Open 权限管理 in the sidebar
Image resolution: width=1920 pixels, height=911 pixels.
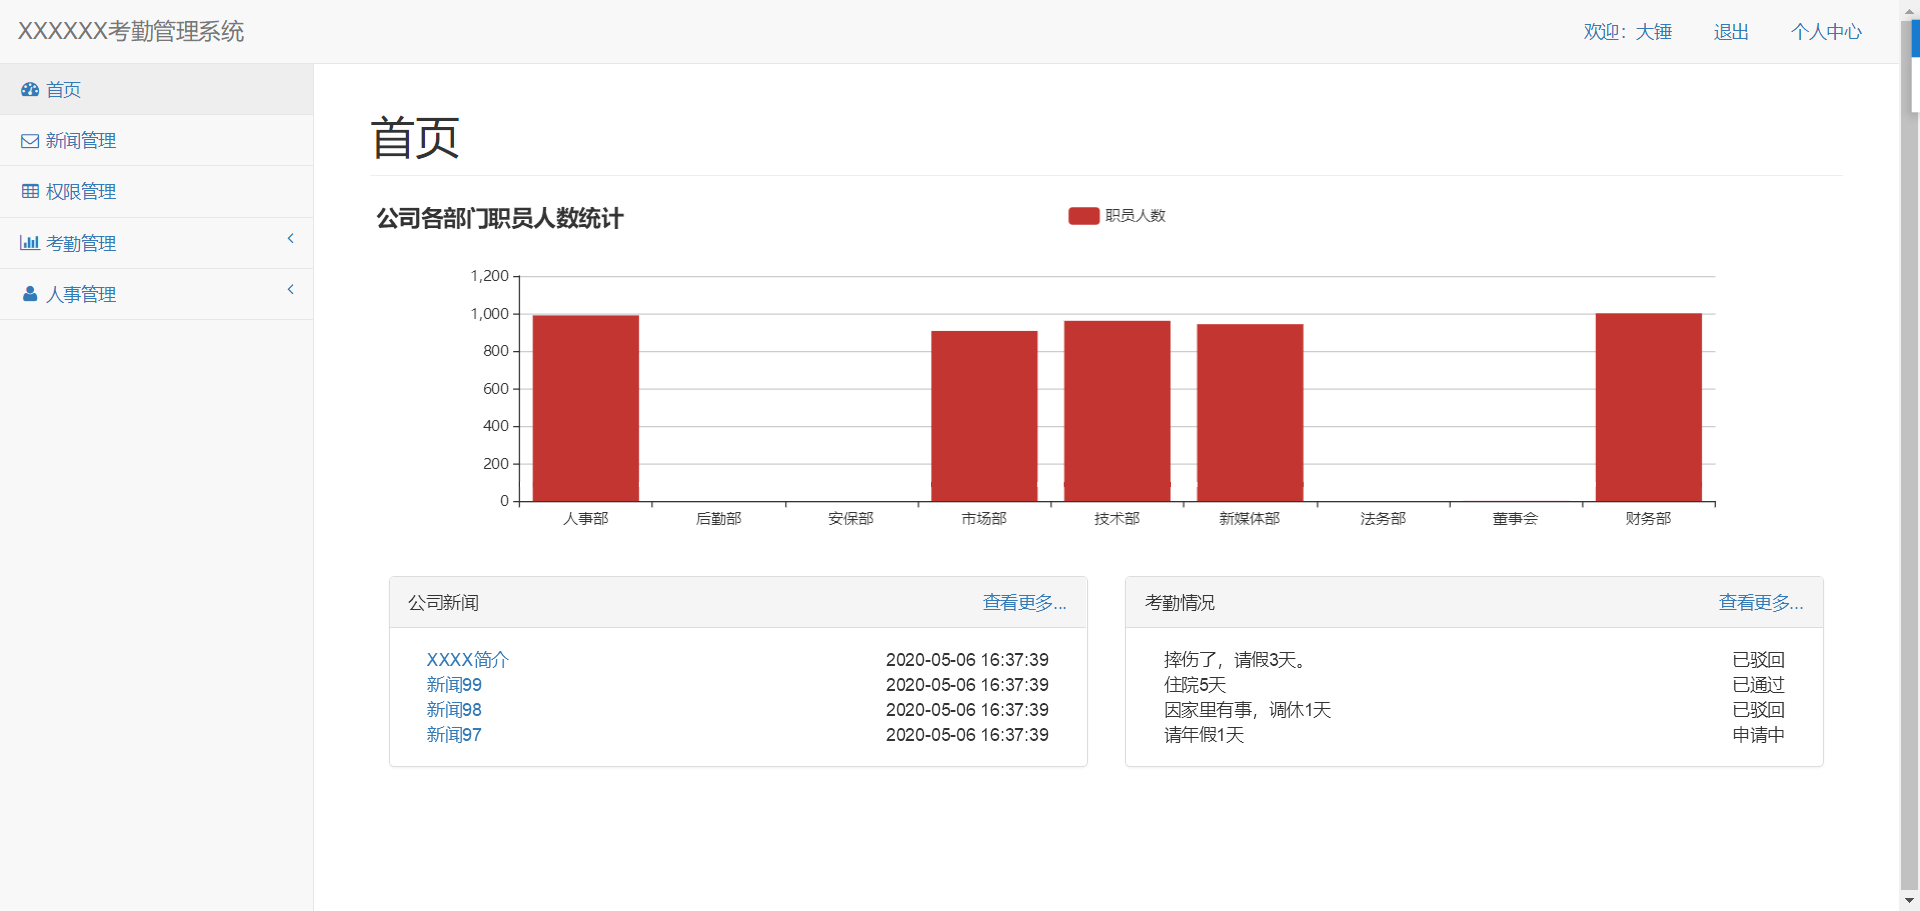coord(156,192)
